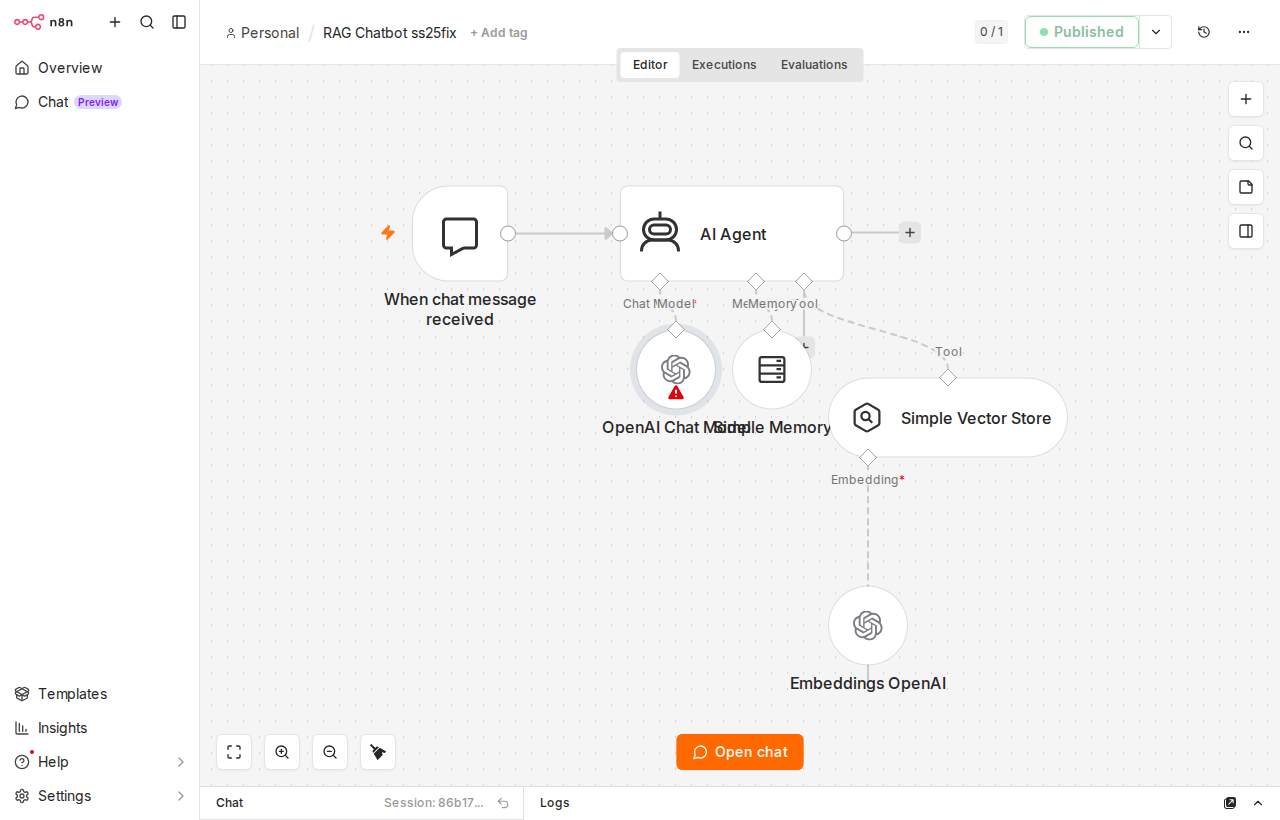Click the red warning icon on OpenAI node
The height and width of the screenshot is (820, 1280).
point(676,392)
